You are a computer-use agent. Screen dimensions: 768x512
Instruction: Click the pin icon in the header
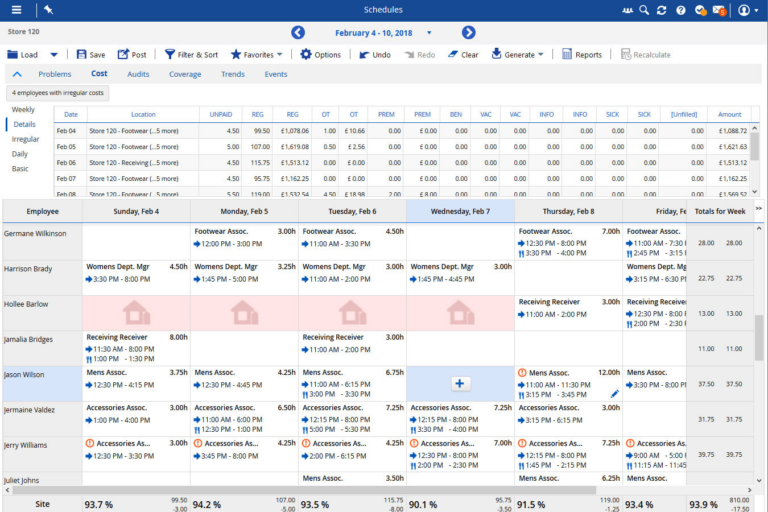[49, 10]
